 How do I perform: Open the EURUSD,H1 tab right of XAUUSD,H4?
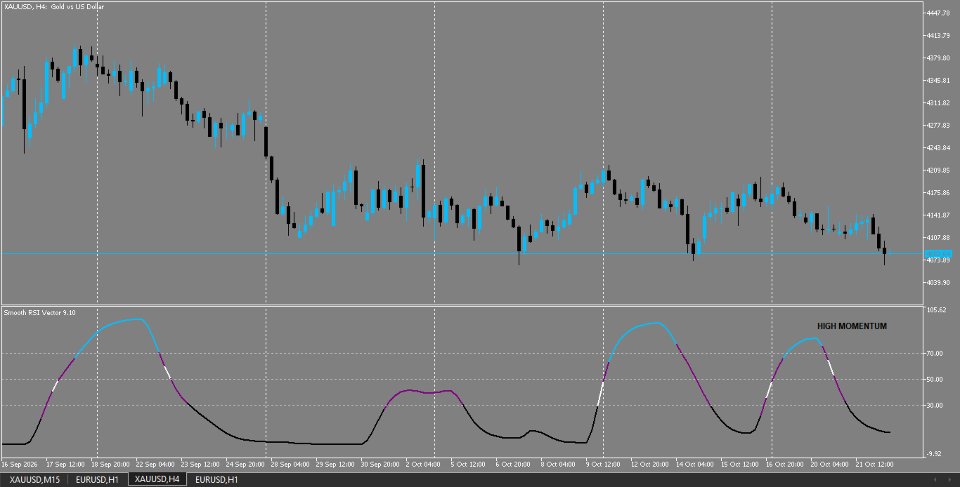tap(216, 480)
